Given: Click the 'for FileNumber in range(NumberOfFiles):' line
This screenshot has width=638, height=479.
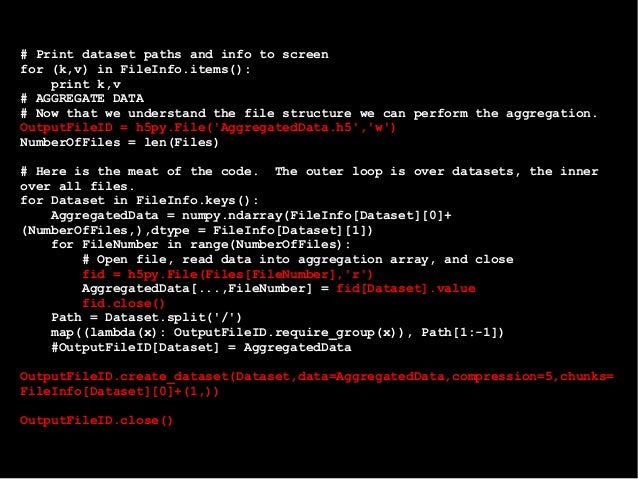Looking at the screenshot, I should [201, 245].
